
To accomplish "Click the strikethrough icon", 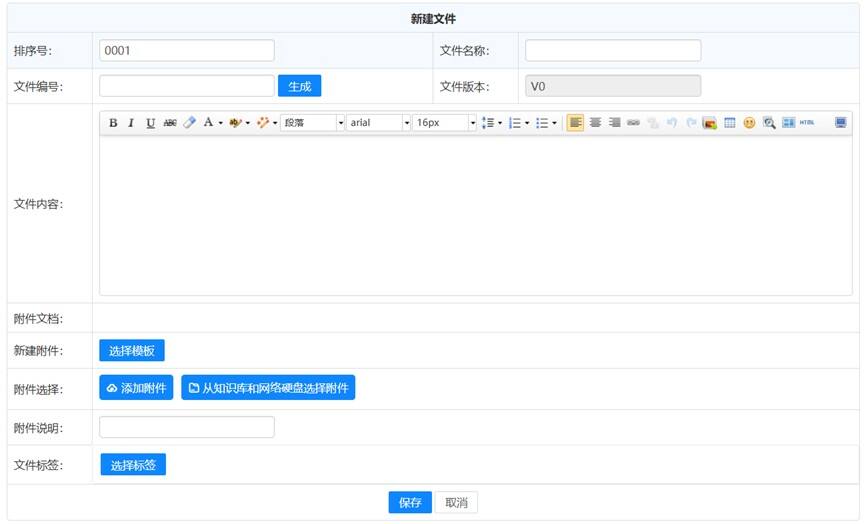I will click(169, 122).
